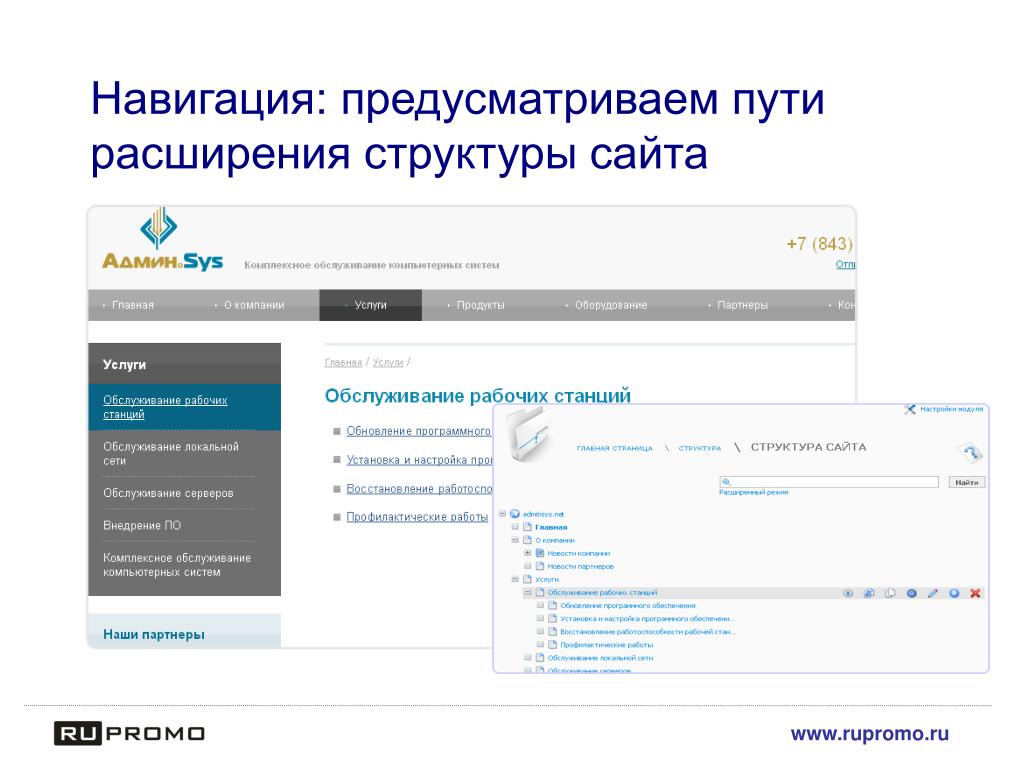Click the Найти search button

pos(967,482)
